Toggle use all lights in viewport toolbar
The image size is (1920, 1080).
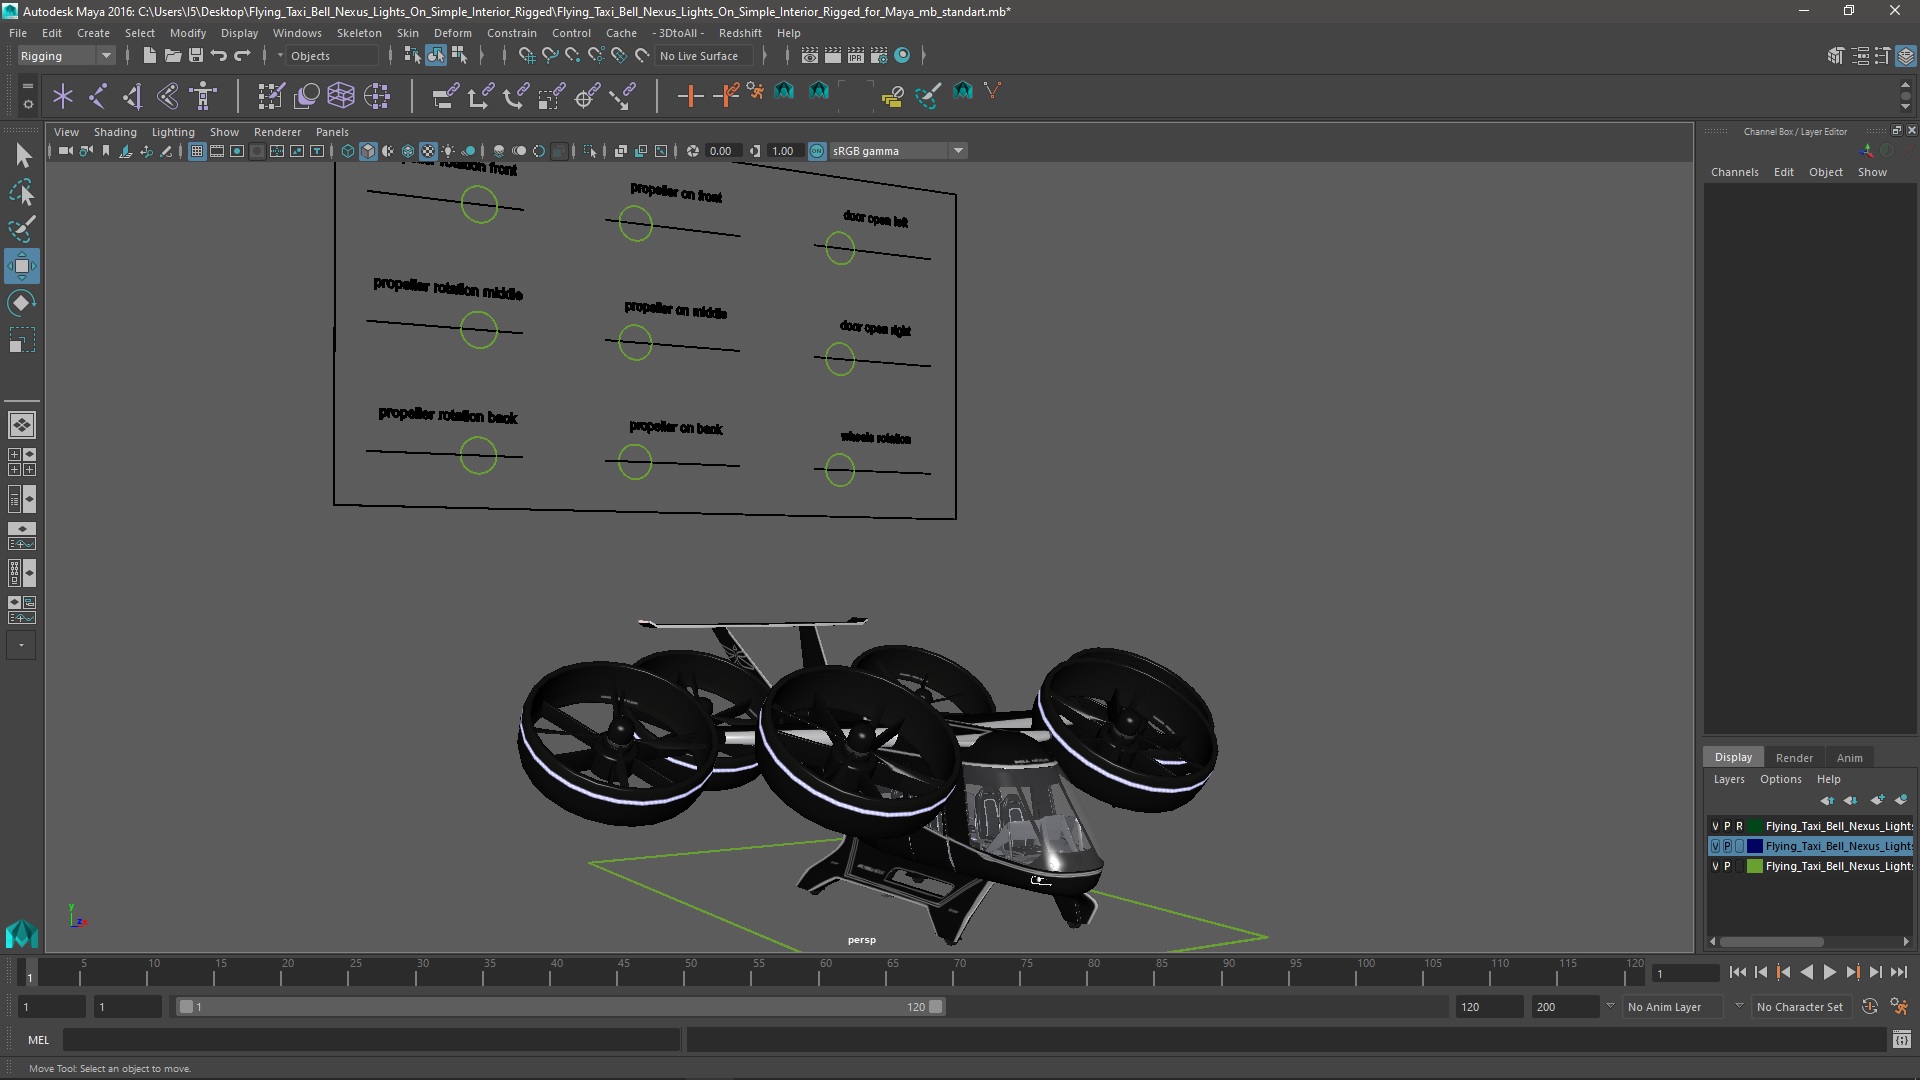coord(448,151)
